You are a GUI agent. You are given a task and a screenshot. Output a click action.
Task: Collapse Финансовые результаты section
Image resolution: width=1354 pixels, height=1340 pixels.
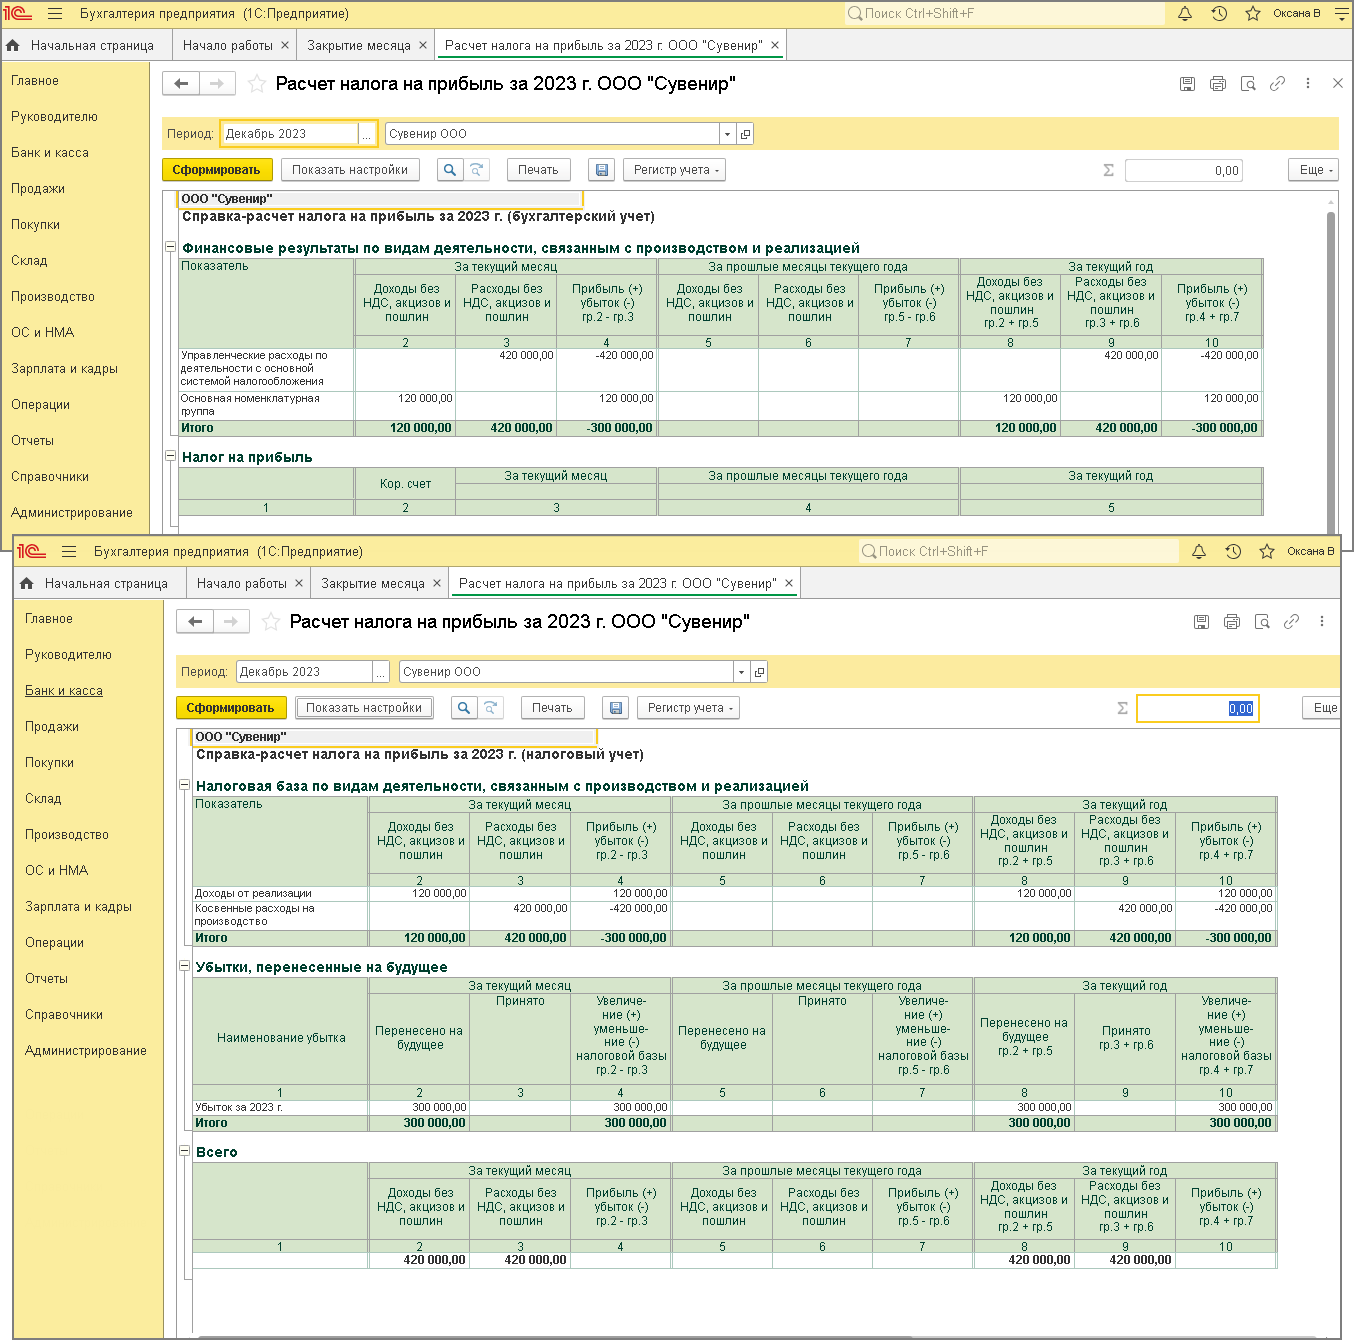[170, 247]
